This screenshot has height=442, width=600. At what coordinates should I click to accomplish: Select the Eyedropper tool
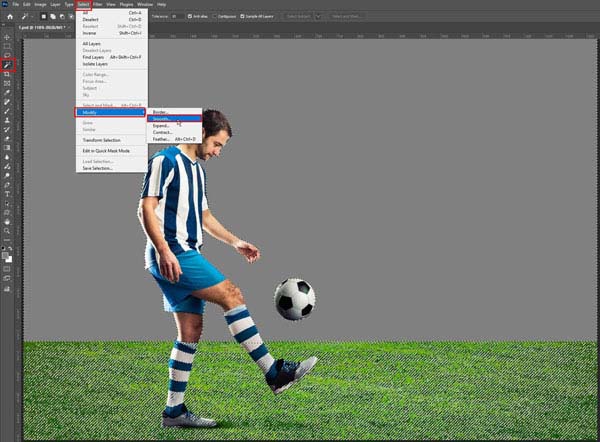(x=7, y=93)
